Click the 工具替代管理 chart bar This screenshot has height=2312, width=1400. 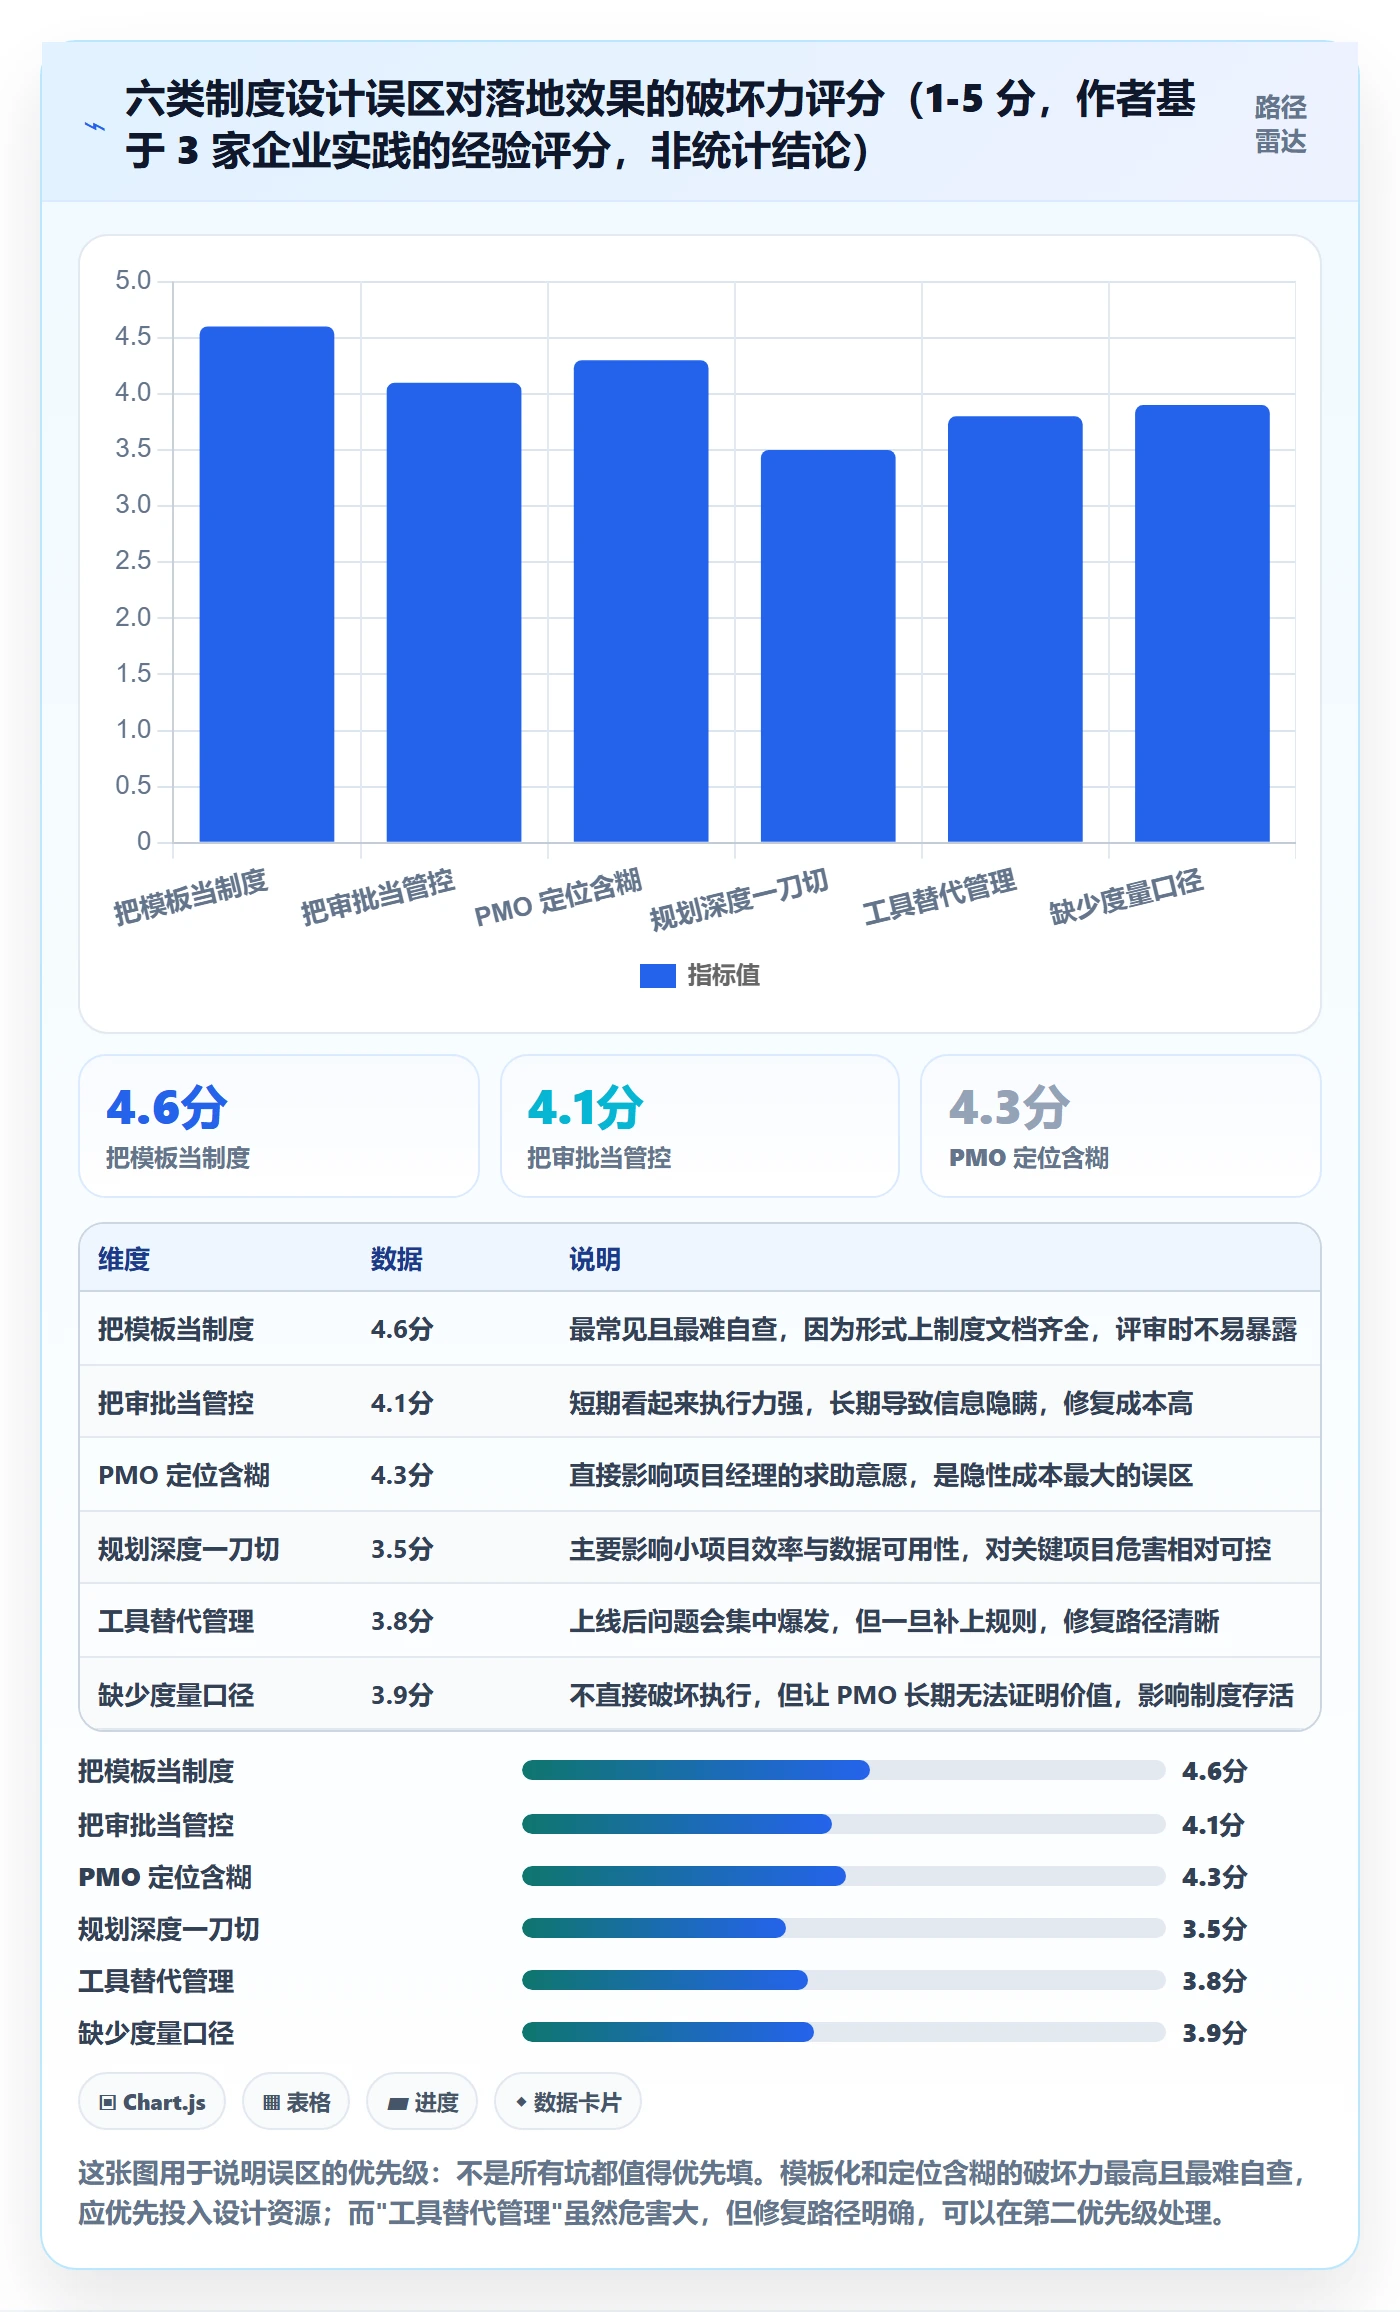1015,629
